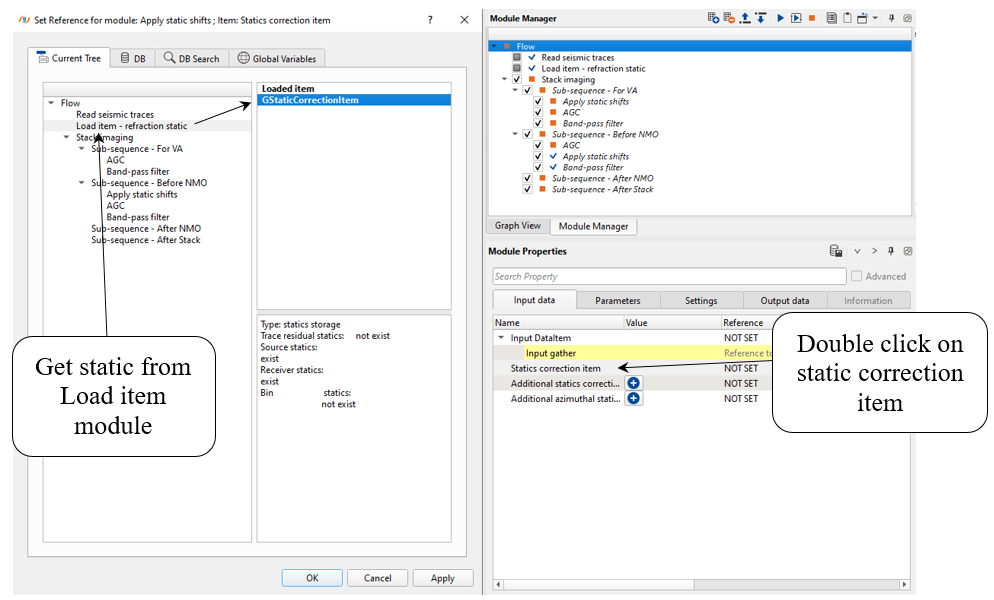Toggle the Stack imaging checkbox
The width and height of the screenshot is (994, 600).
click(516, 80)
